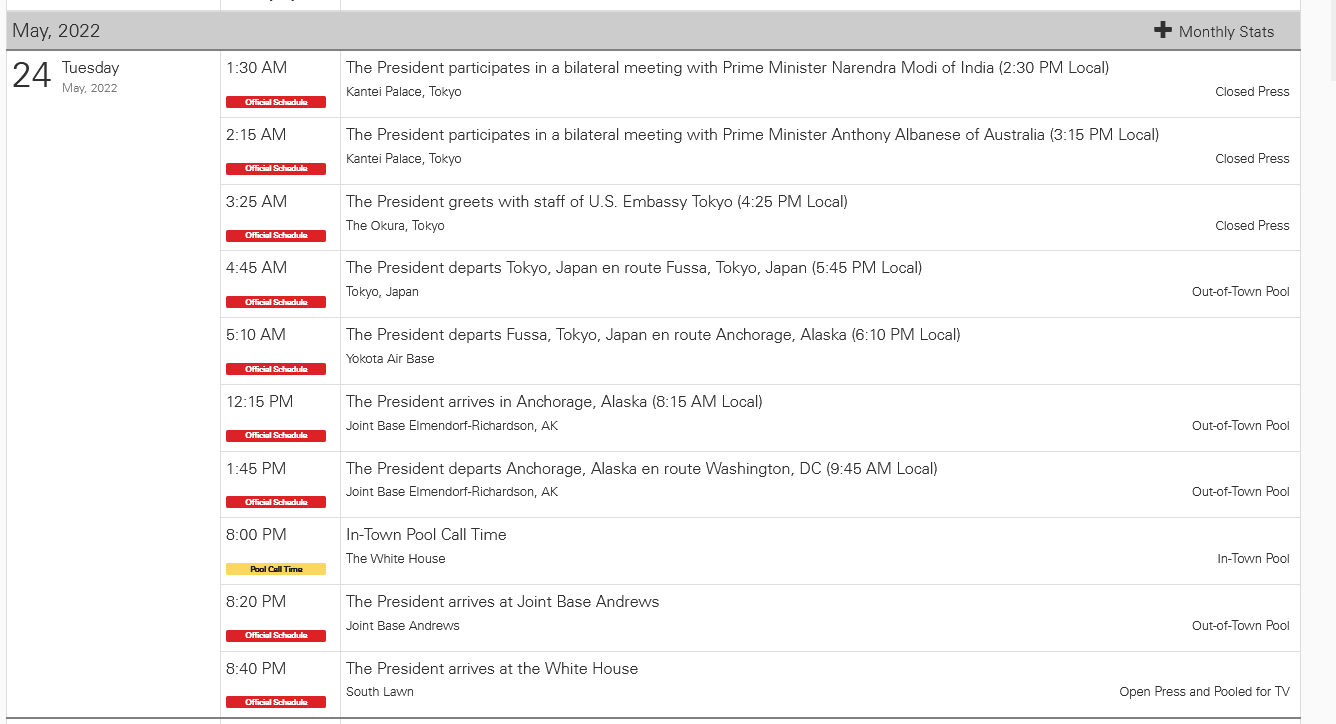Click the 5:10 AM time label
Viewport: 1336px width, 724px height.
coord(256,335)
